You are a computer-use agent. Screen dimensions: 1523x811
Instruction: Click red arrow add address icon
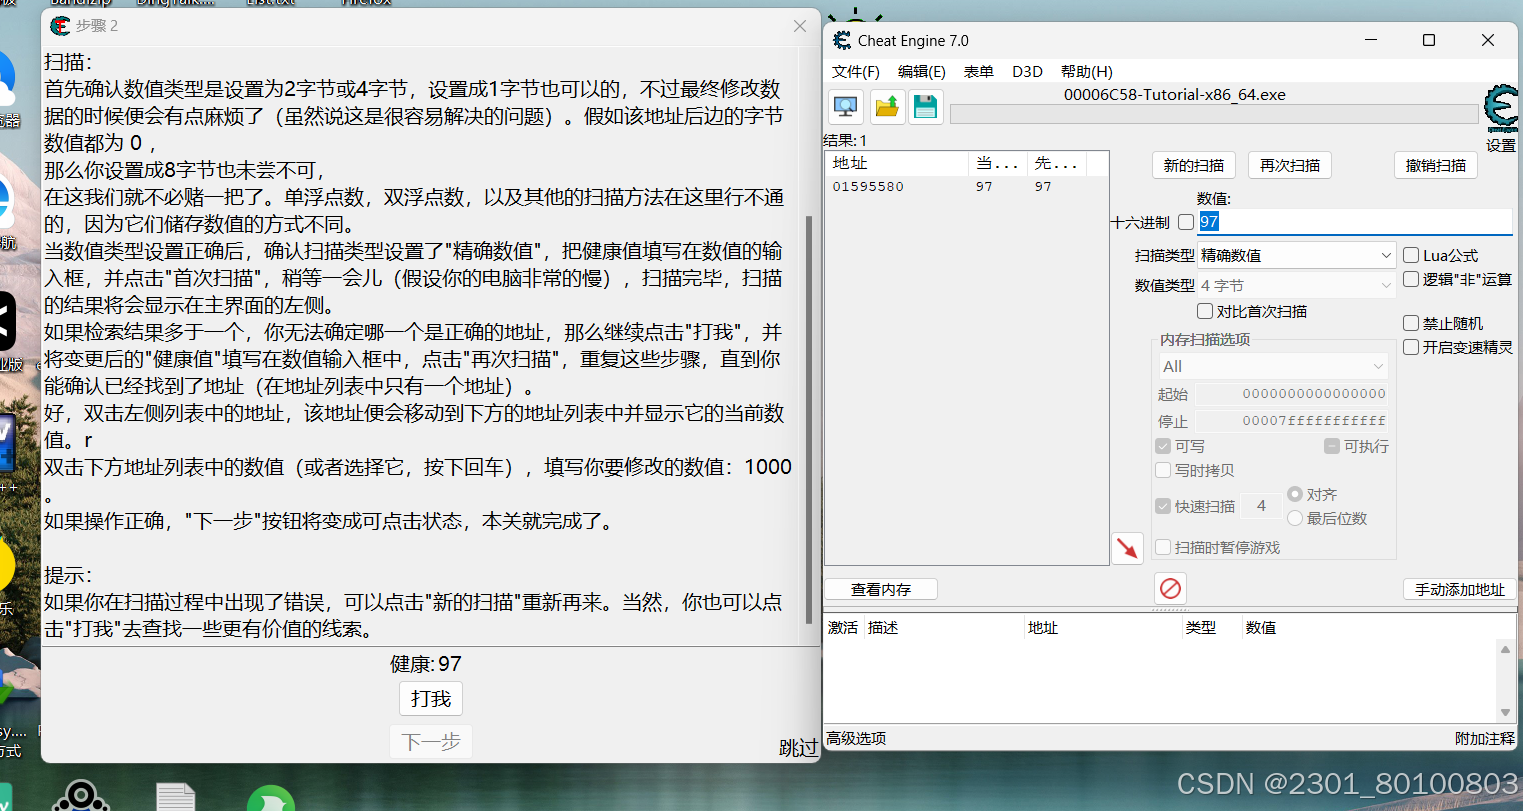point(1127,548)
